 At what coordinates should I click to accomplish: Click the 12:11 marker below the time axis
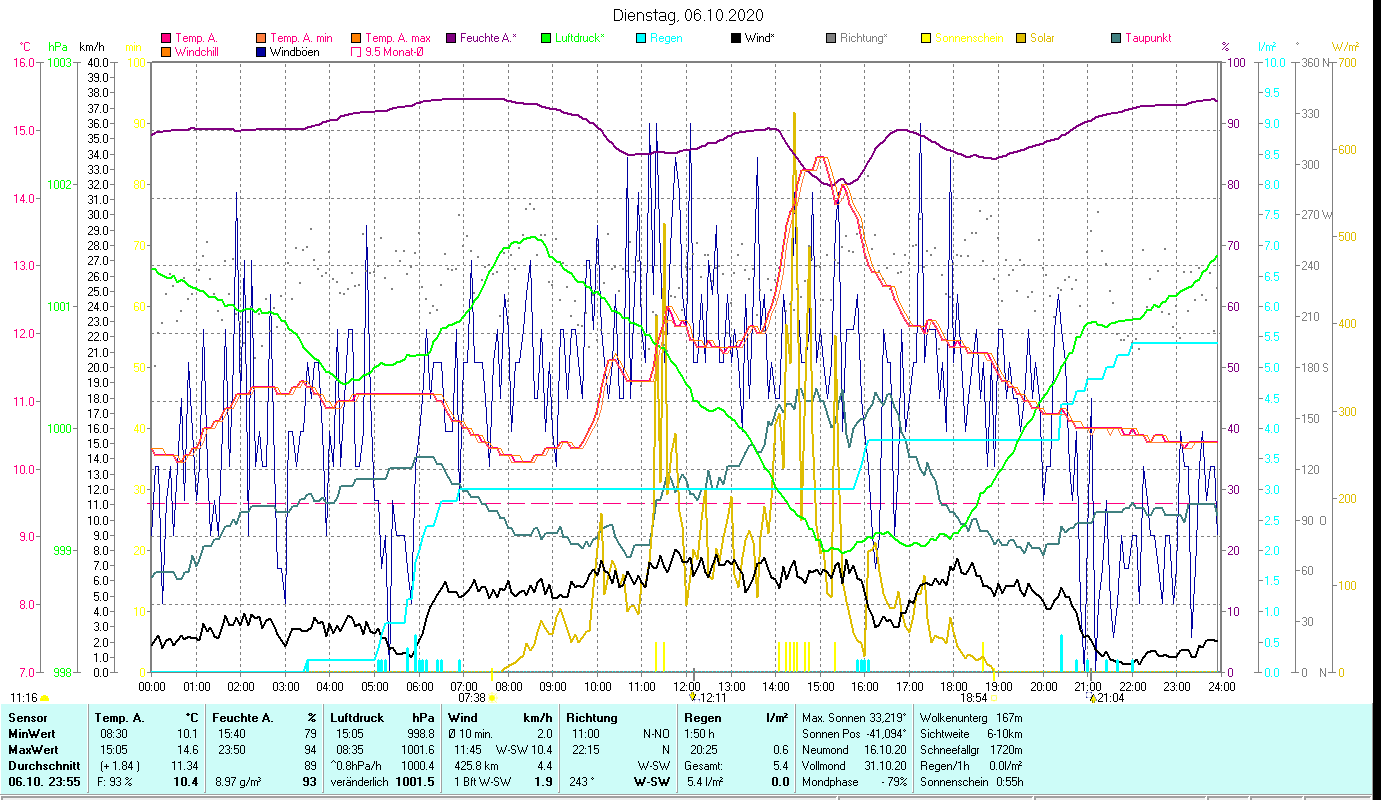tap(708, 697)
